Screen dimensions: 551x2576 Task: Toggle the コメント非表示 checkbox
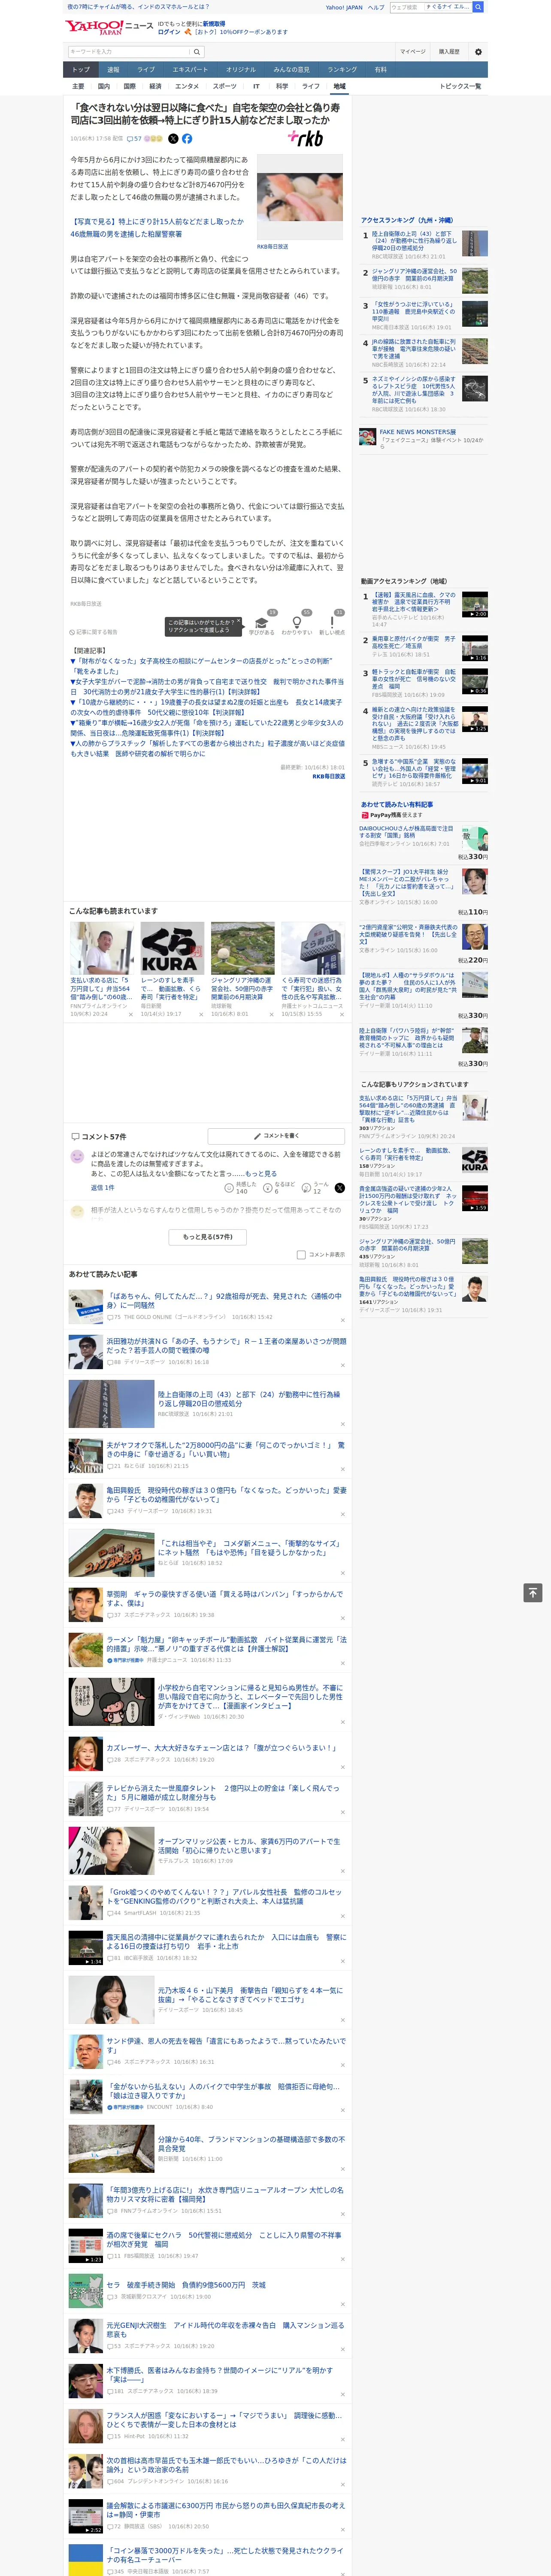tap(301, 1254)
